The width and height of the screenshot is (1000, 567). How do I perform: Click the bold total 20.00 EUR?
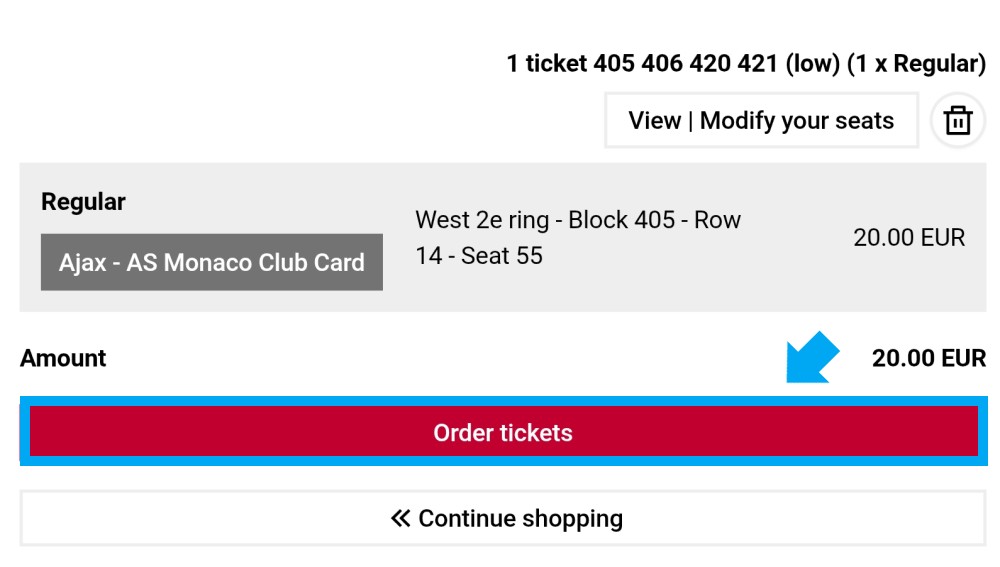click(x=929, y=358)
